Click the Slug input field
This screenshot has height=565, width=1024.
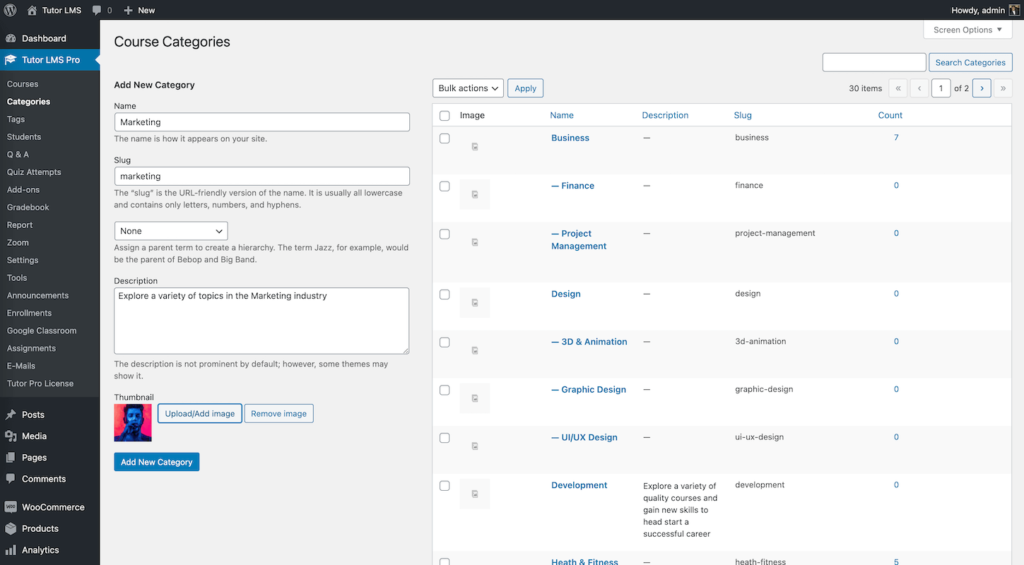tap(262, 176)
